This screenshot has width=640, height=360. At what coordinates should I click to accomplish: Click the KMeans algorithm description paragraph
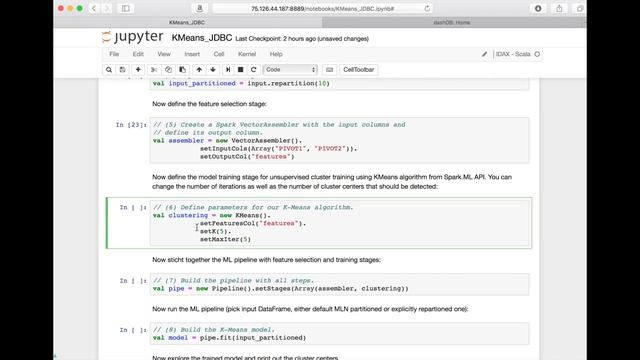click(332, 182)
